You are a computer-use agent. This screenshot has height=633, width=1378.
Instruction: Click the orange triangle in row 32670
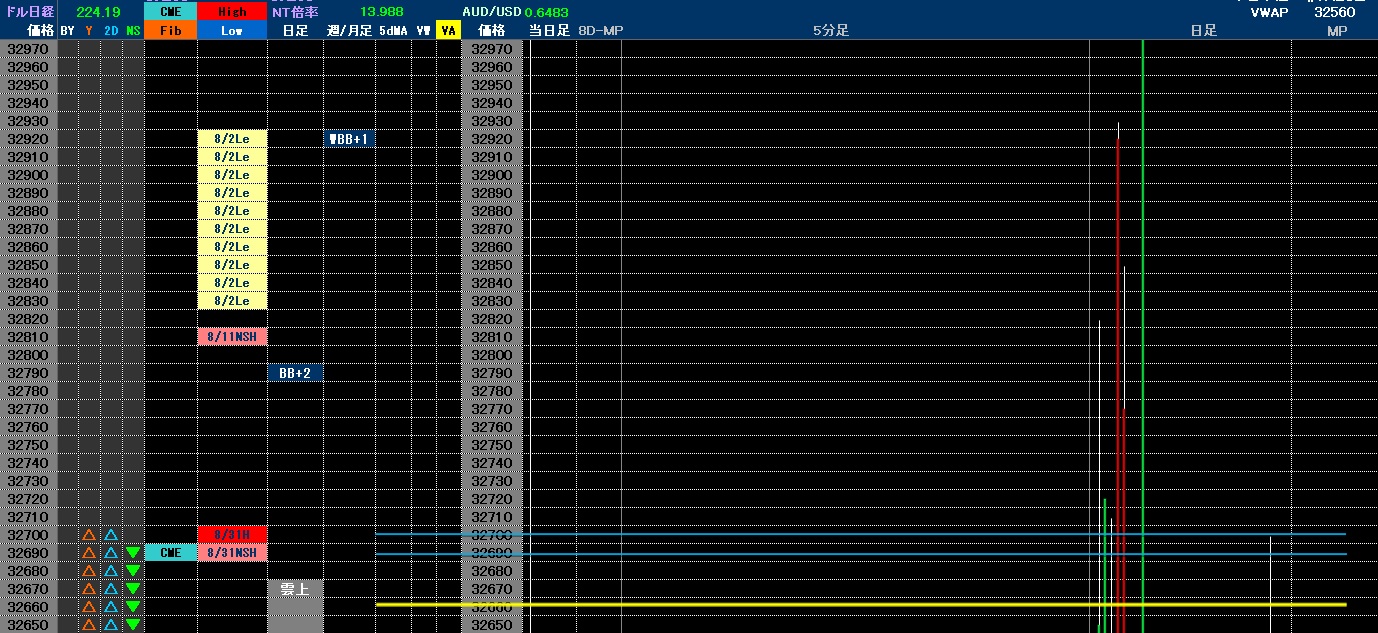[x=89, y=589]
